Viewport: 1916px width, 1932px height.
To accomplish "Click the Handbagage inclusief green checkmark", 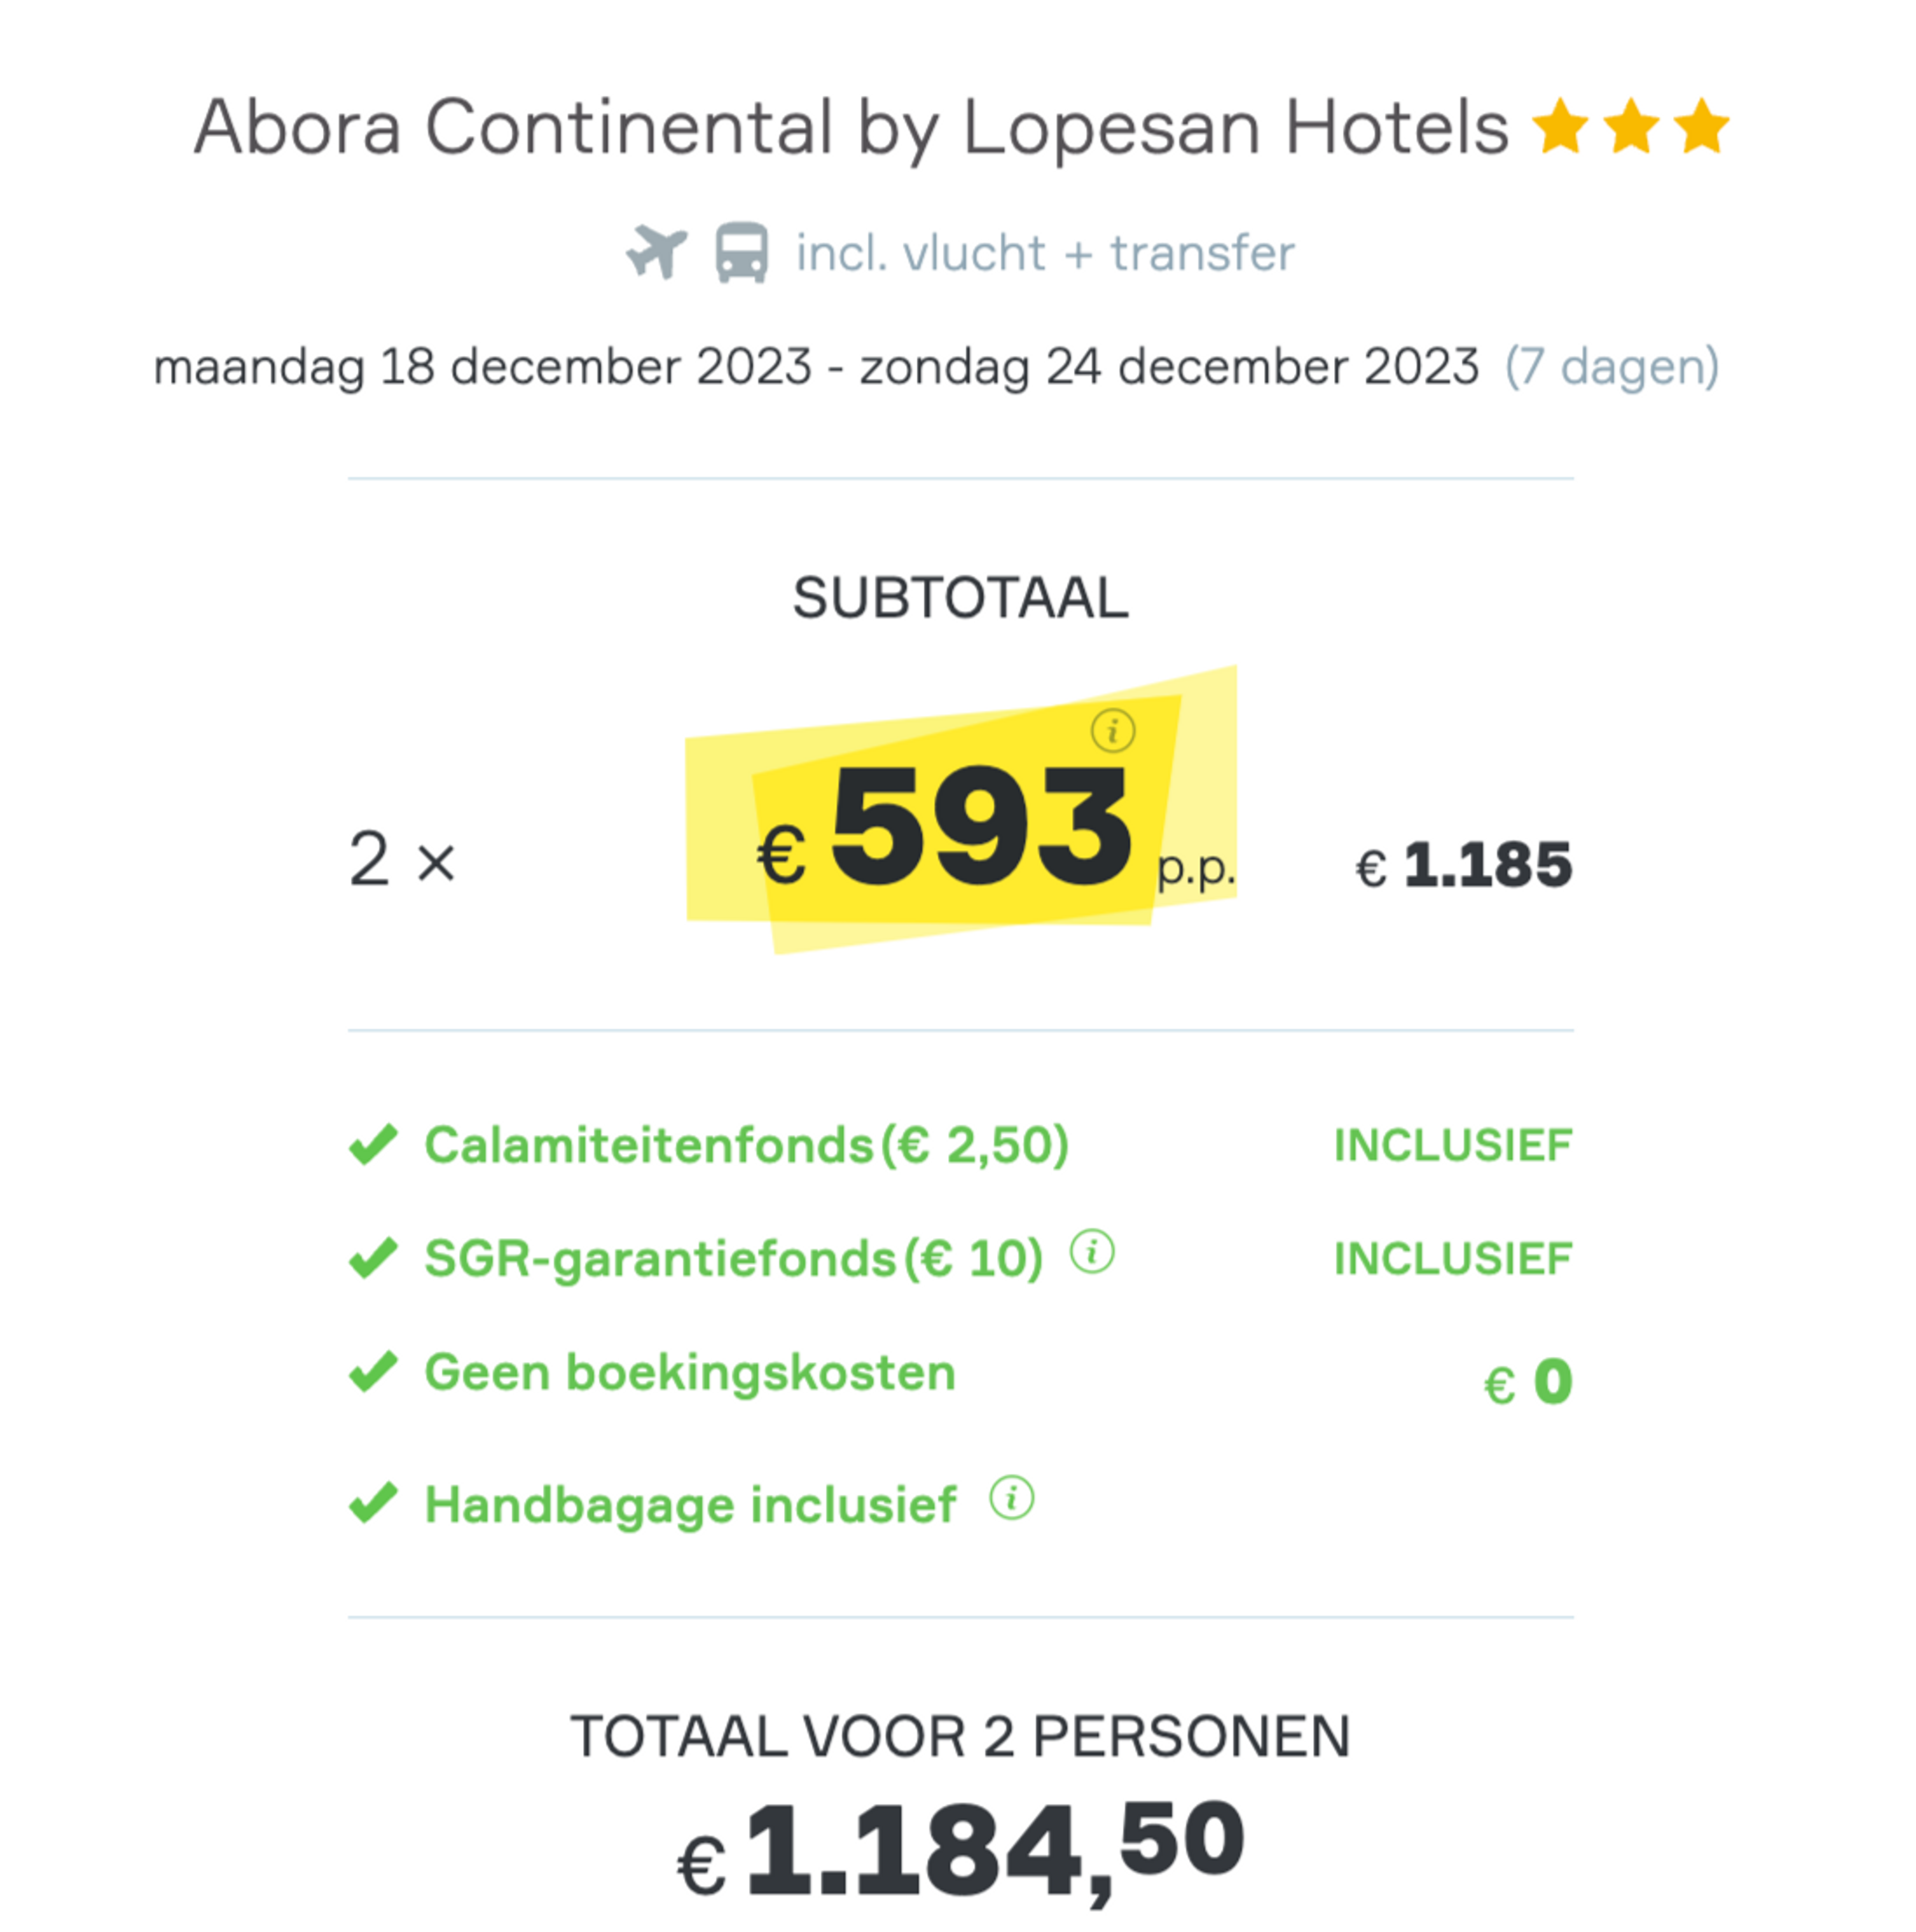I will pyautogui.click(x=373, y=1503).
